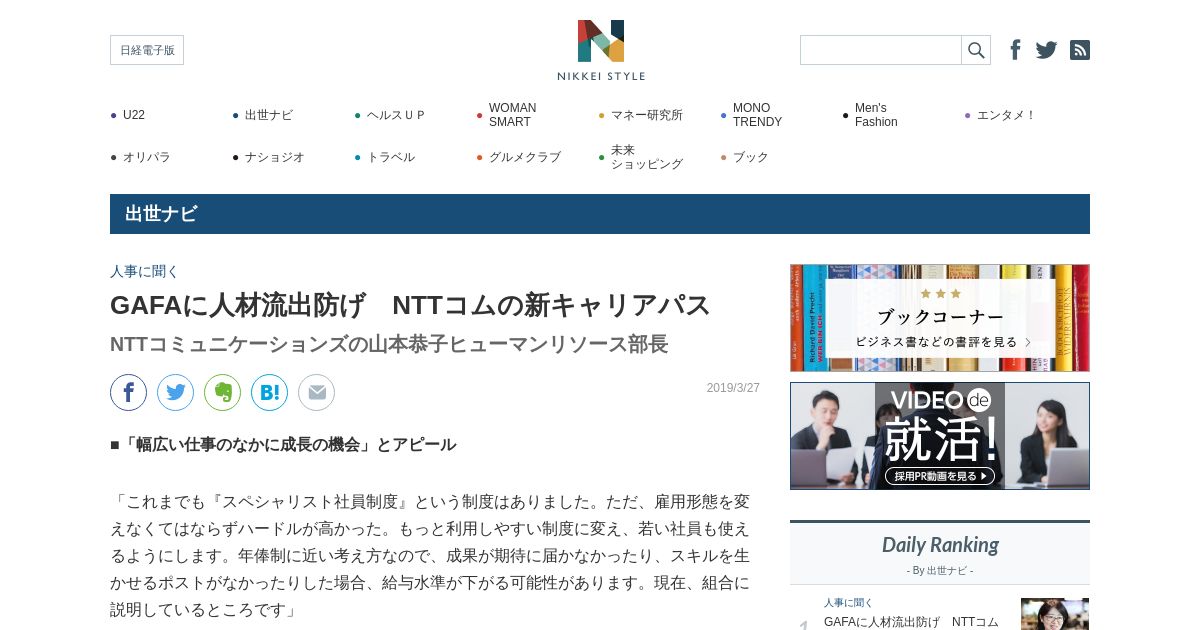Click the search text field
This screenshot has width=1200, height=630.
coord(881,50)
